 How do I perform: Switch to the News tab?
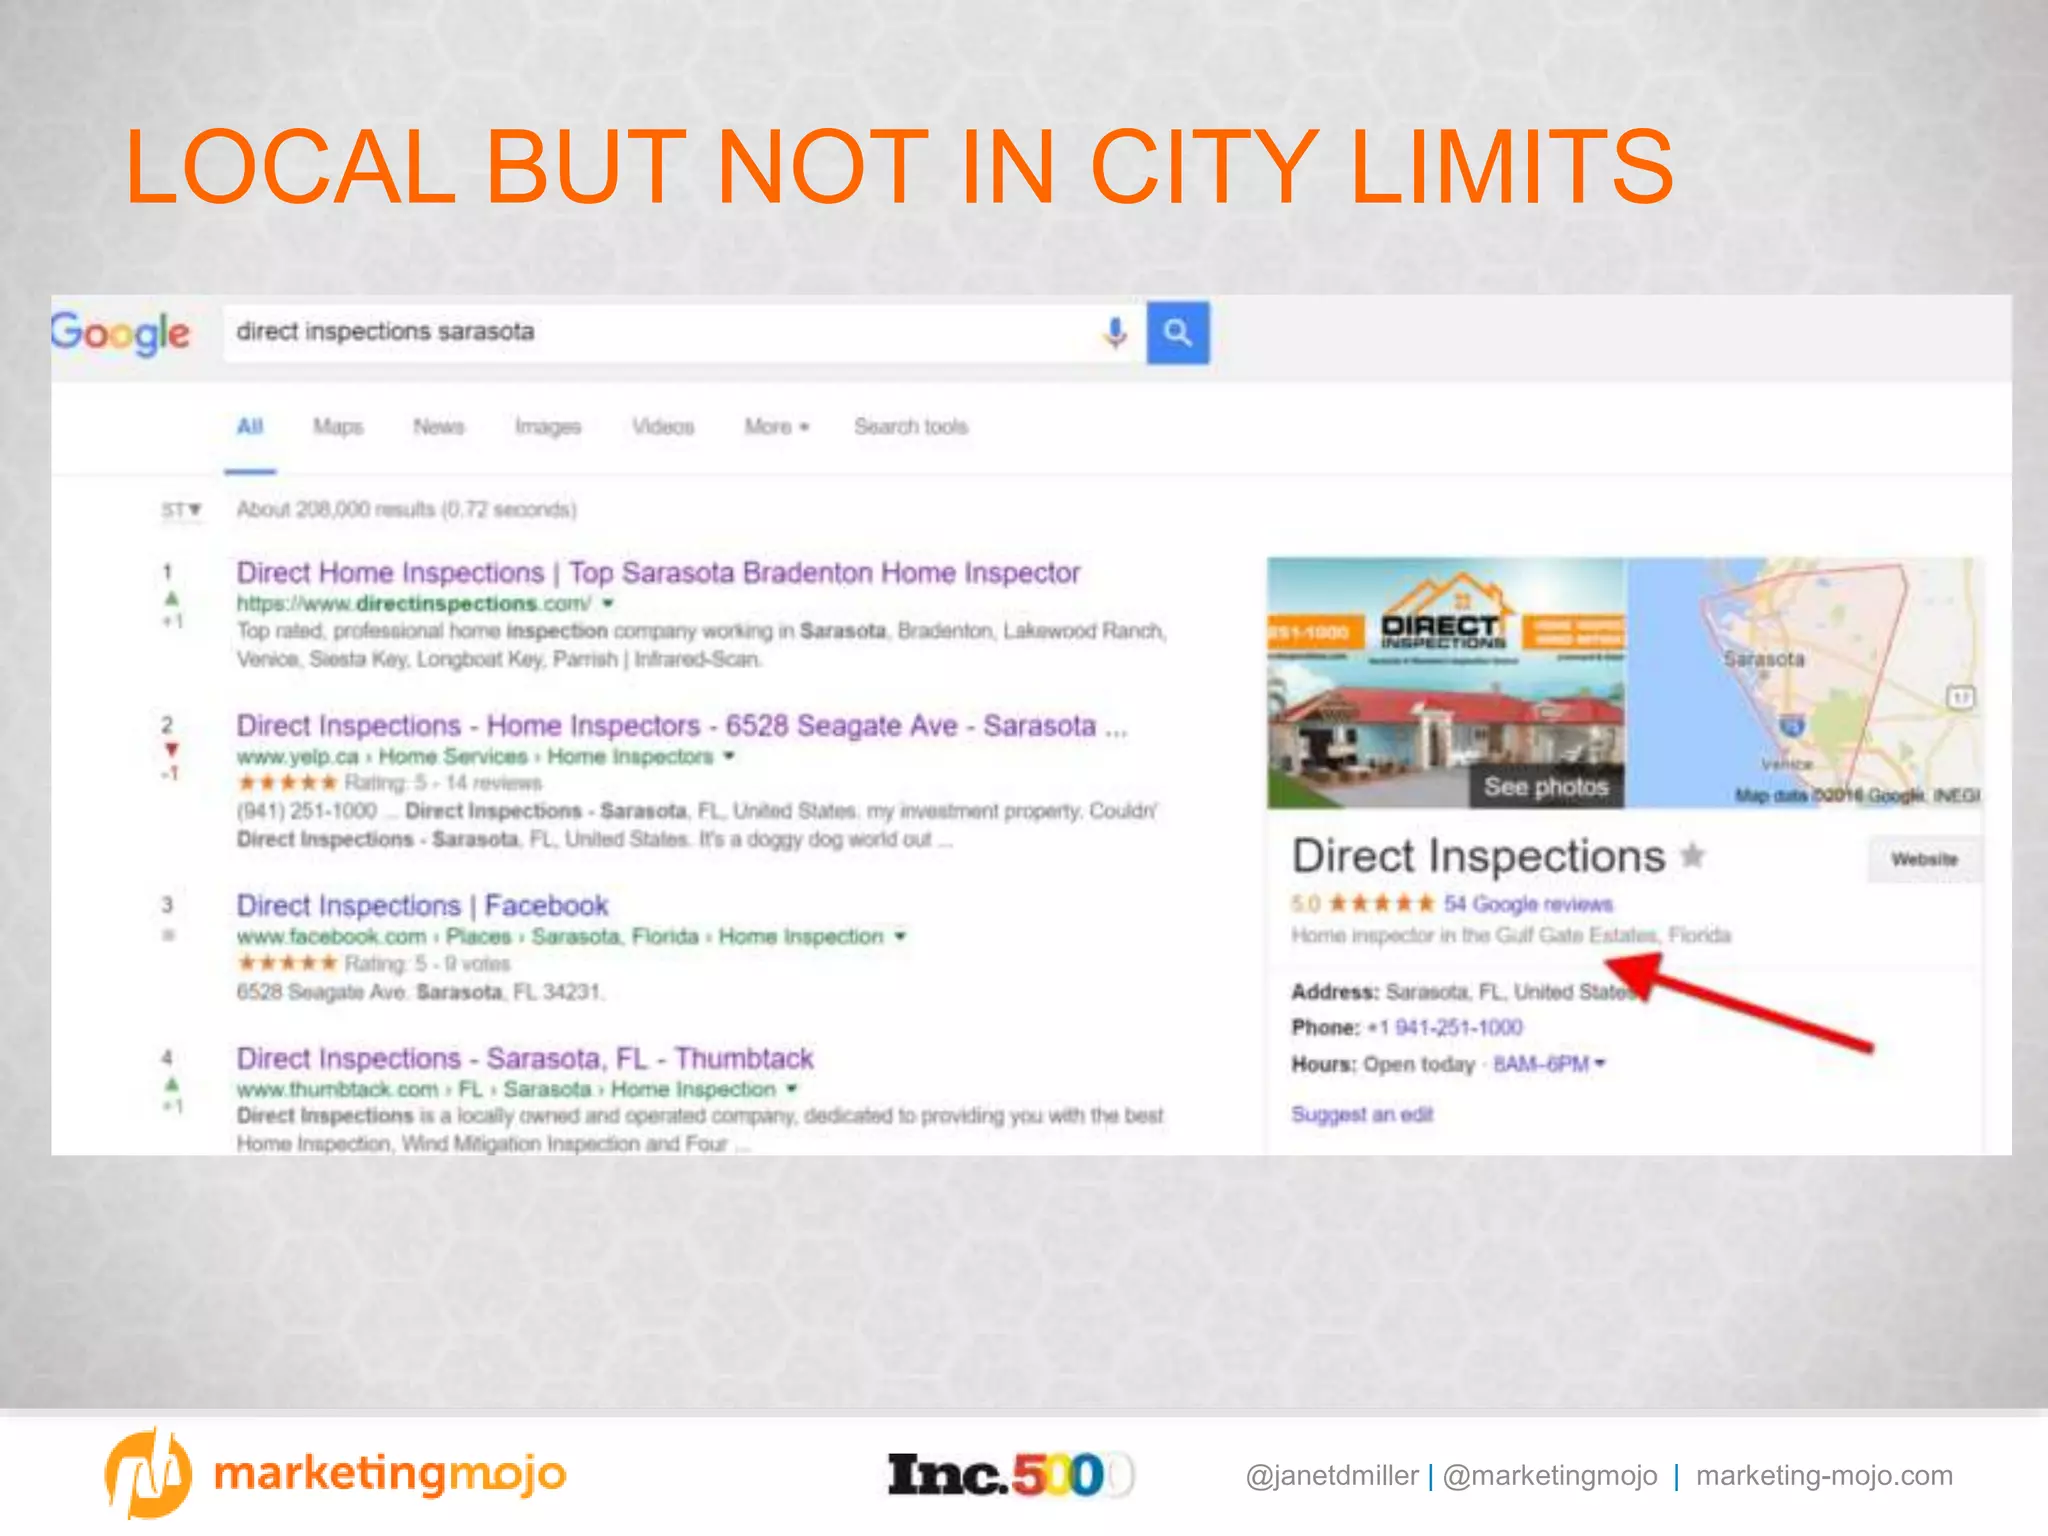pos(439,427)
